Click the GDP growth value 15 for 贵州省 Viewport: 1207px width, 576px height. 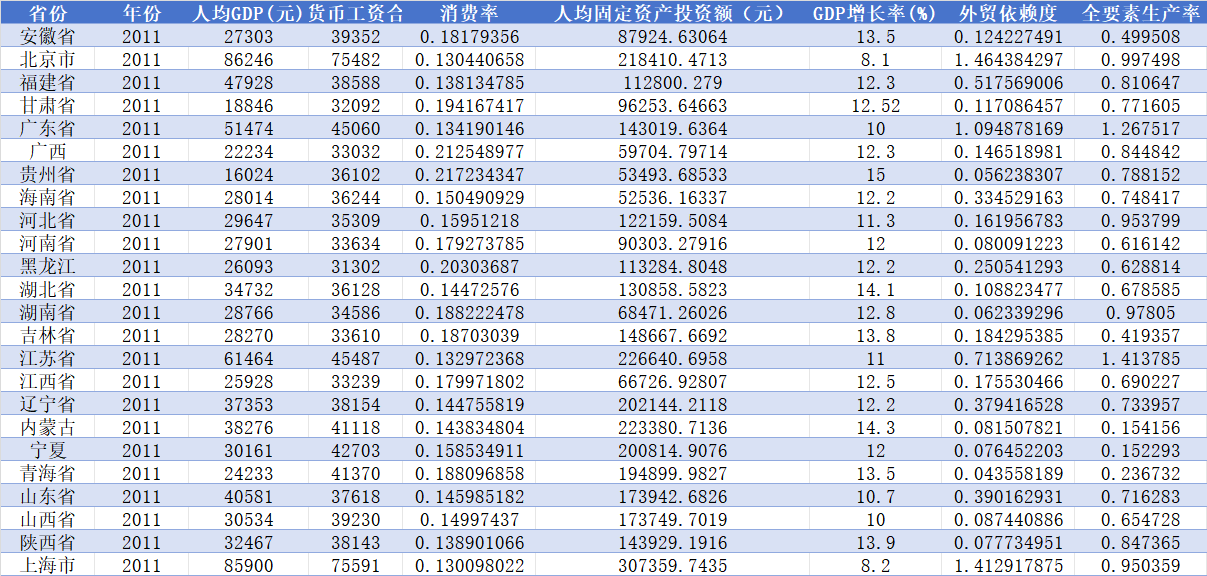(875, 174)
